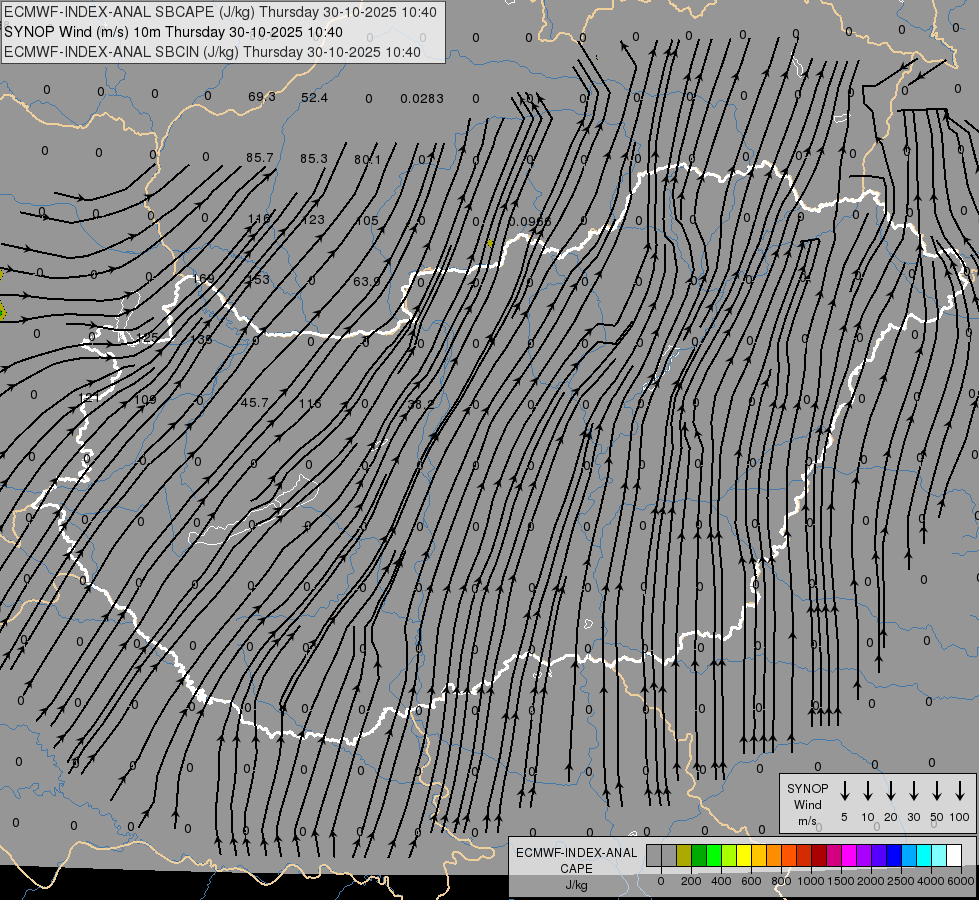Screen dimensions: 979x900
Task: Select the 30 m/s wind legend arrow
Action: click(914, 791)
